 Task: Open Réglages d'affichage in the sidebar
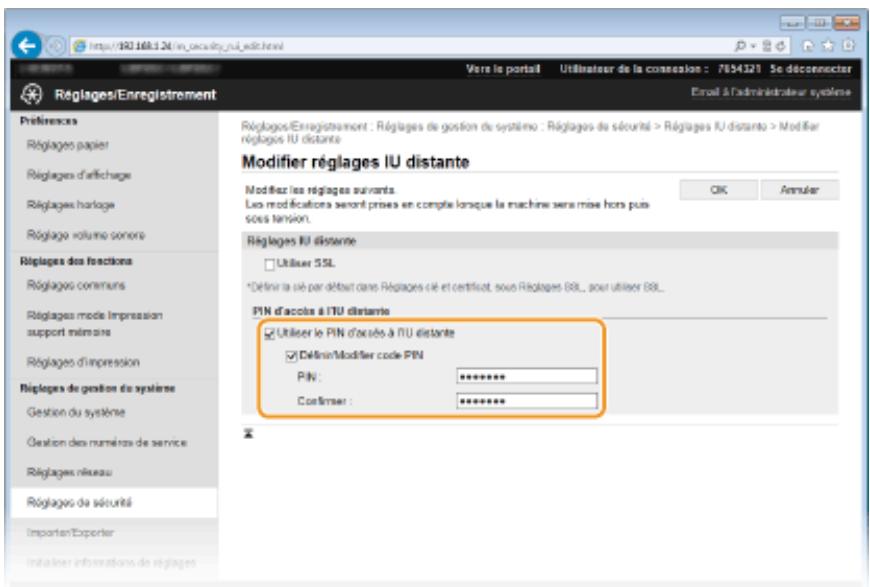[x=79, y=175]
